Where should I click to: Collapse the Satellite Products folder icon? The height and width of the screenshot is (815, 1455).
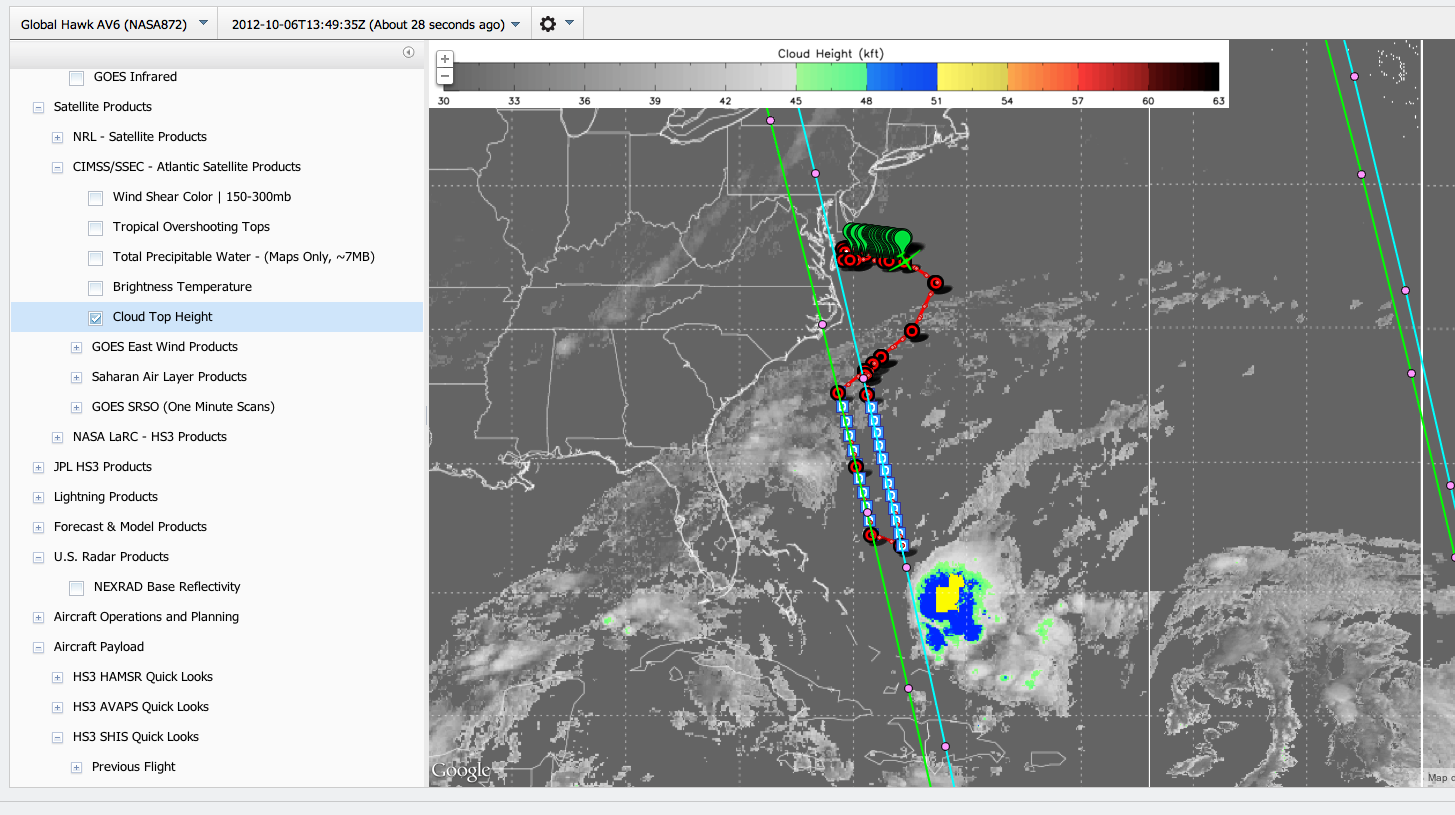38,107
